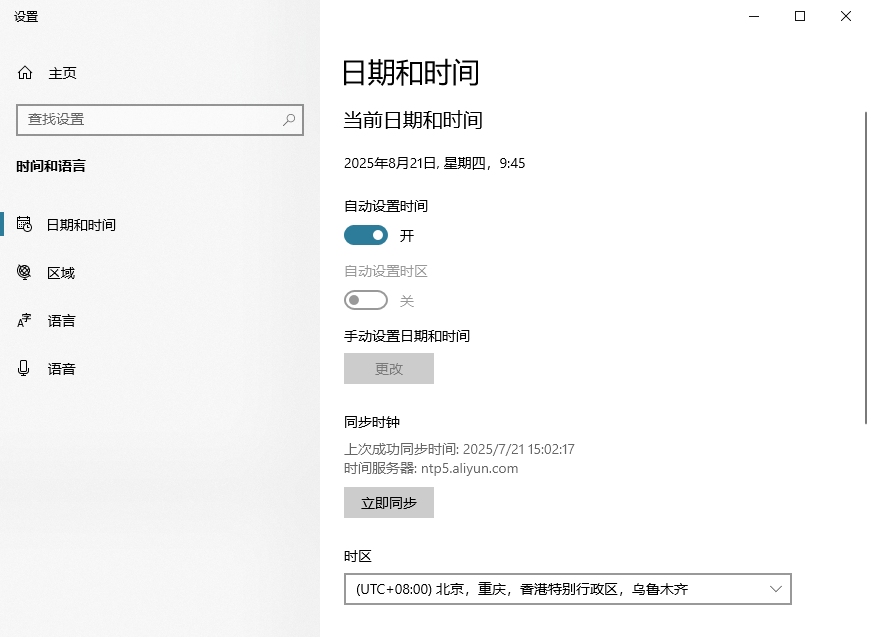Click the magnifier icon in the search box

(x=289, y=119)
